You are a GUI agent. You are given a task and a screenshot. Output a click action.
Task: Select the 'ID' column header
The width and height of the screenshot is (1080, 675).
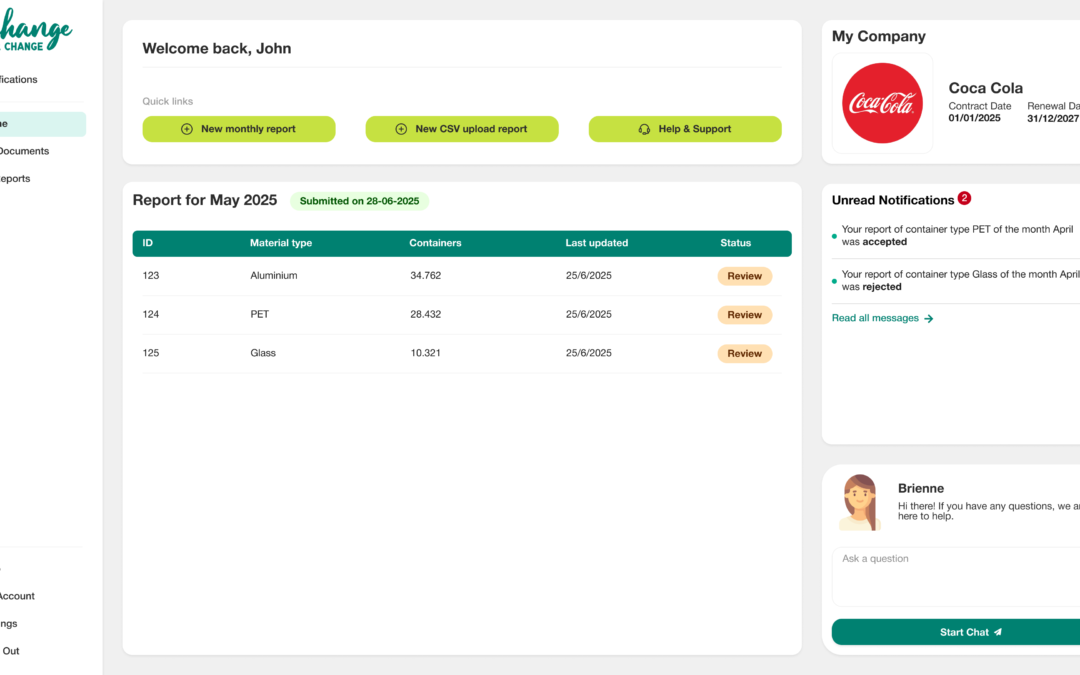147,243
